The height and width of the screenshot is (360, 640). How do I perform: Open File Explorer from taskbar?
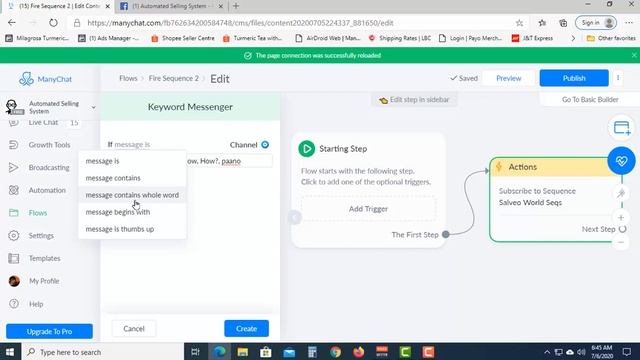[x=243, y=352]
